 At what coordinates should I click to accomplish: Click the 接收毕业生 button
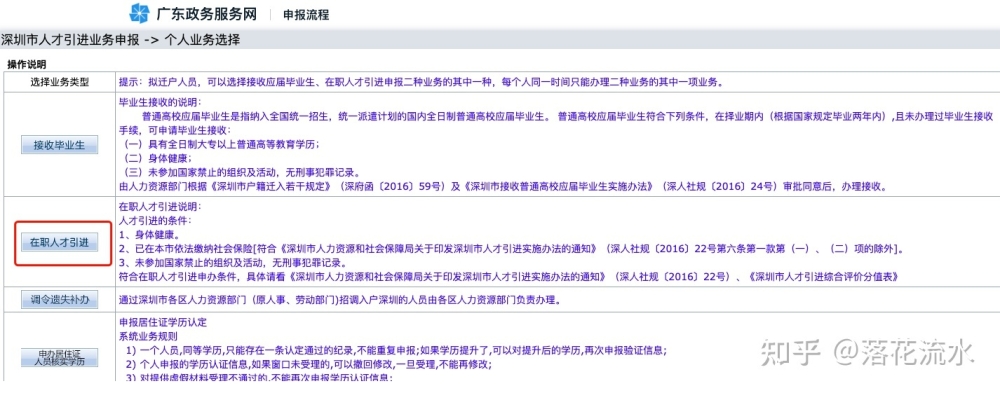point(59,145)
